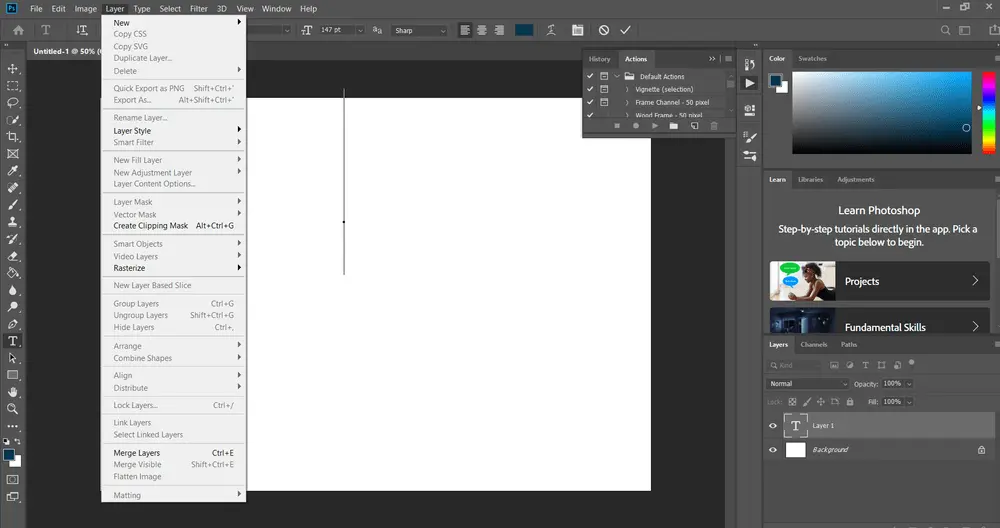Open anti-aliasing Sharp dropdown
The image size is (1000, 528).
pos(420,30)
